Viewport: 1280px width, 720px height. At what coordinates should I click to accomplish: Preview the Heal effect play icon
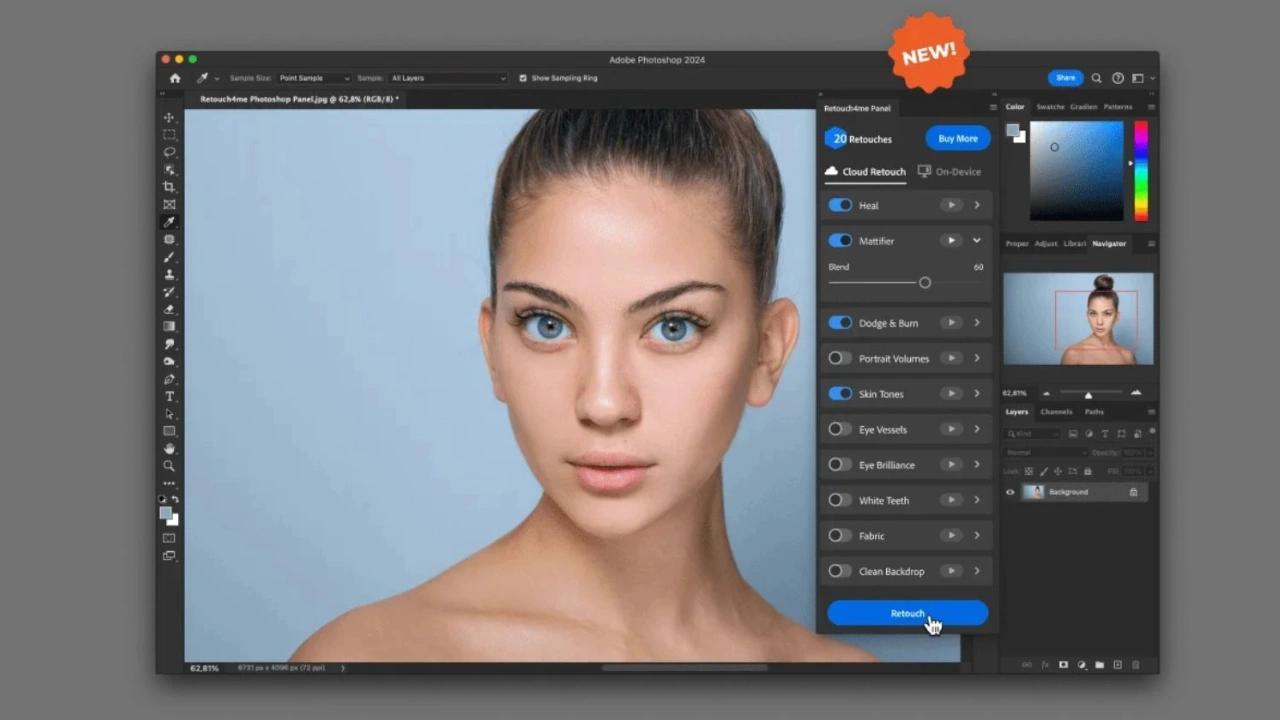coord(951,205)
